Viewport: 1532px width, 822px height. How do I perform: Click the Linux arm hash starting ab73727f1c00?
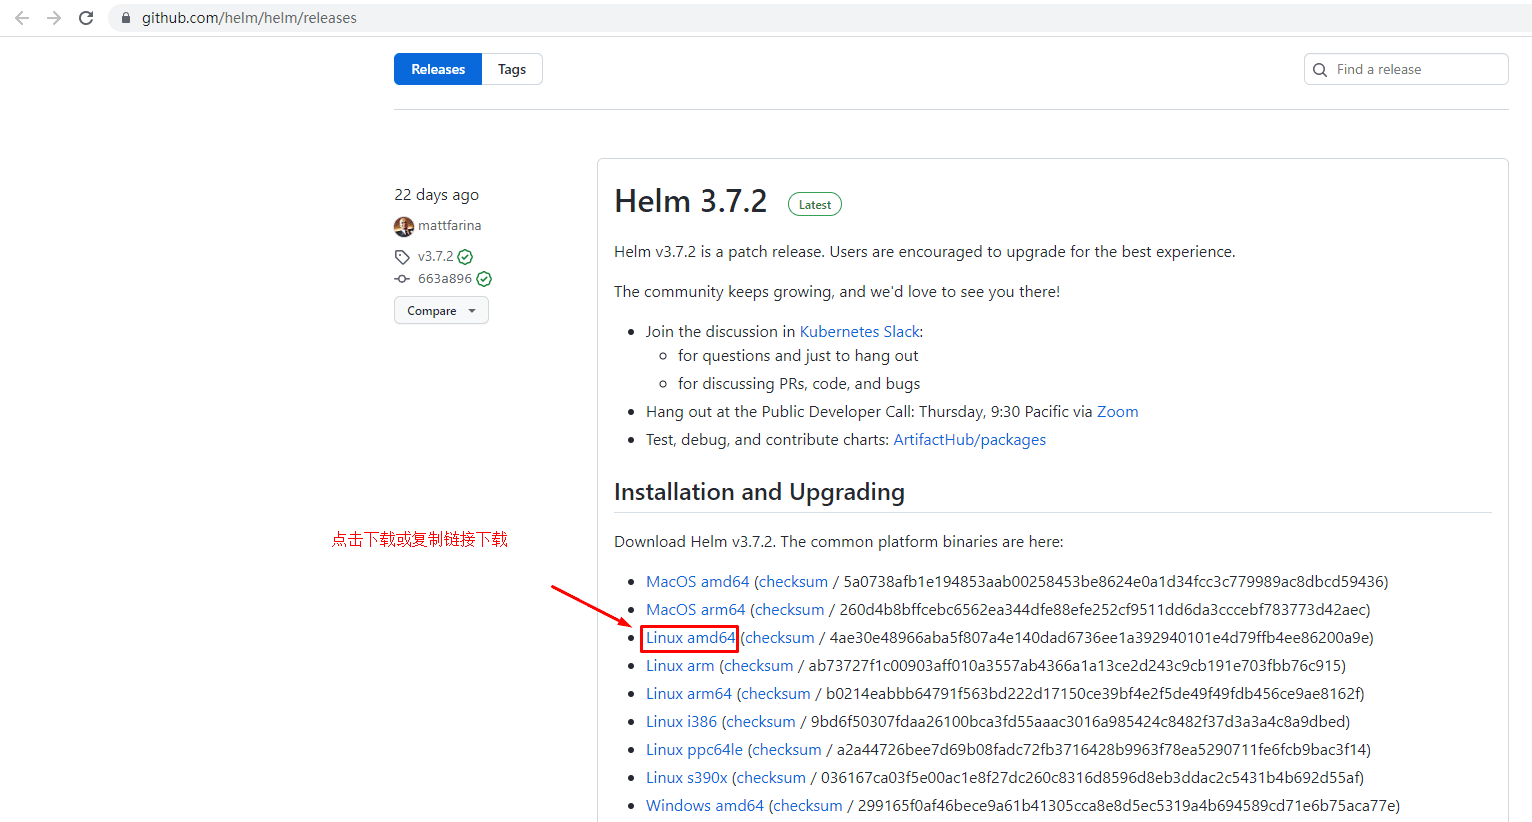pos(1075,666)
